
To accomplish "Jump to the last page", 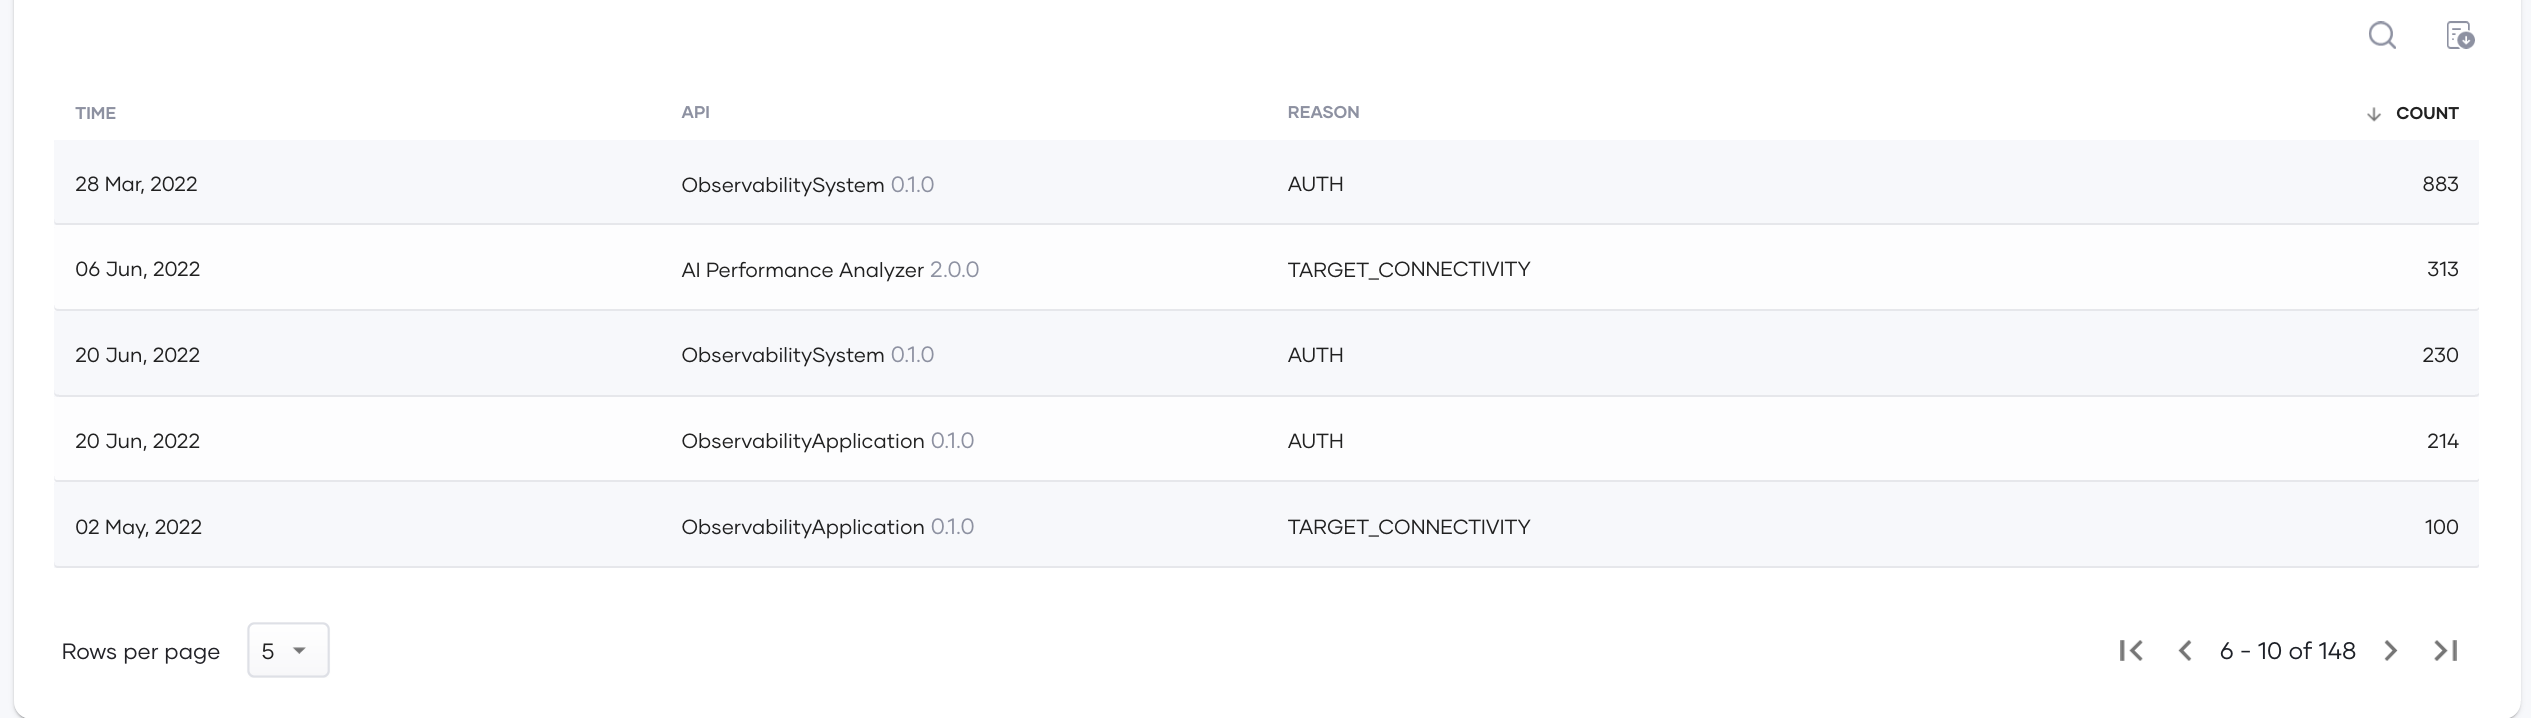I will tap(2446, 651).
